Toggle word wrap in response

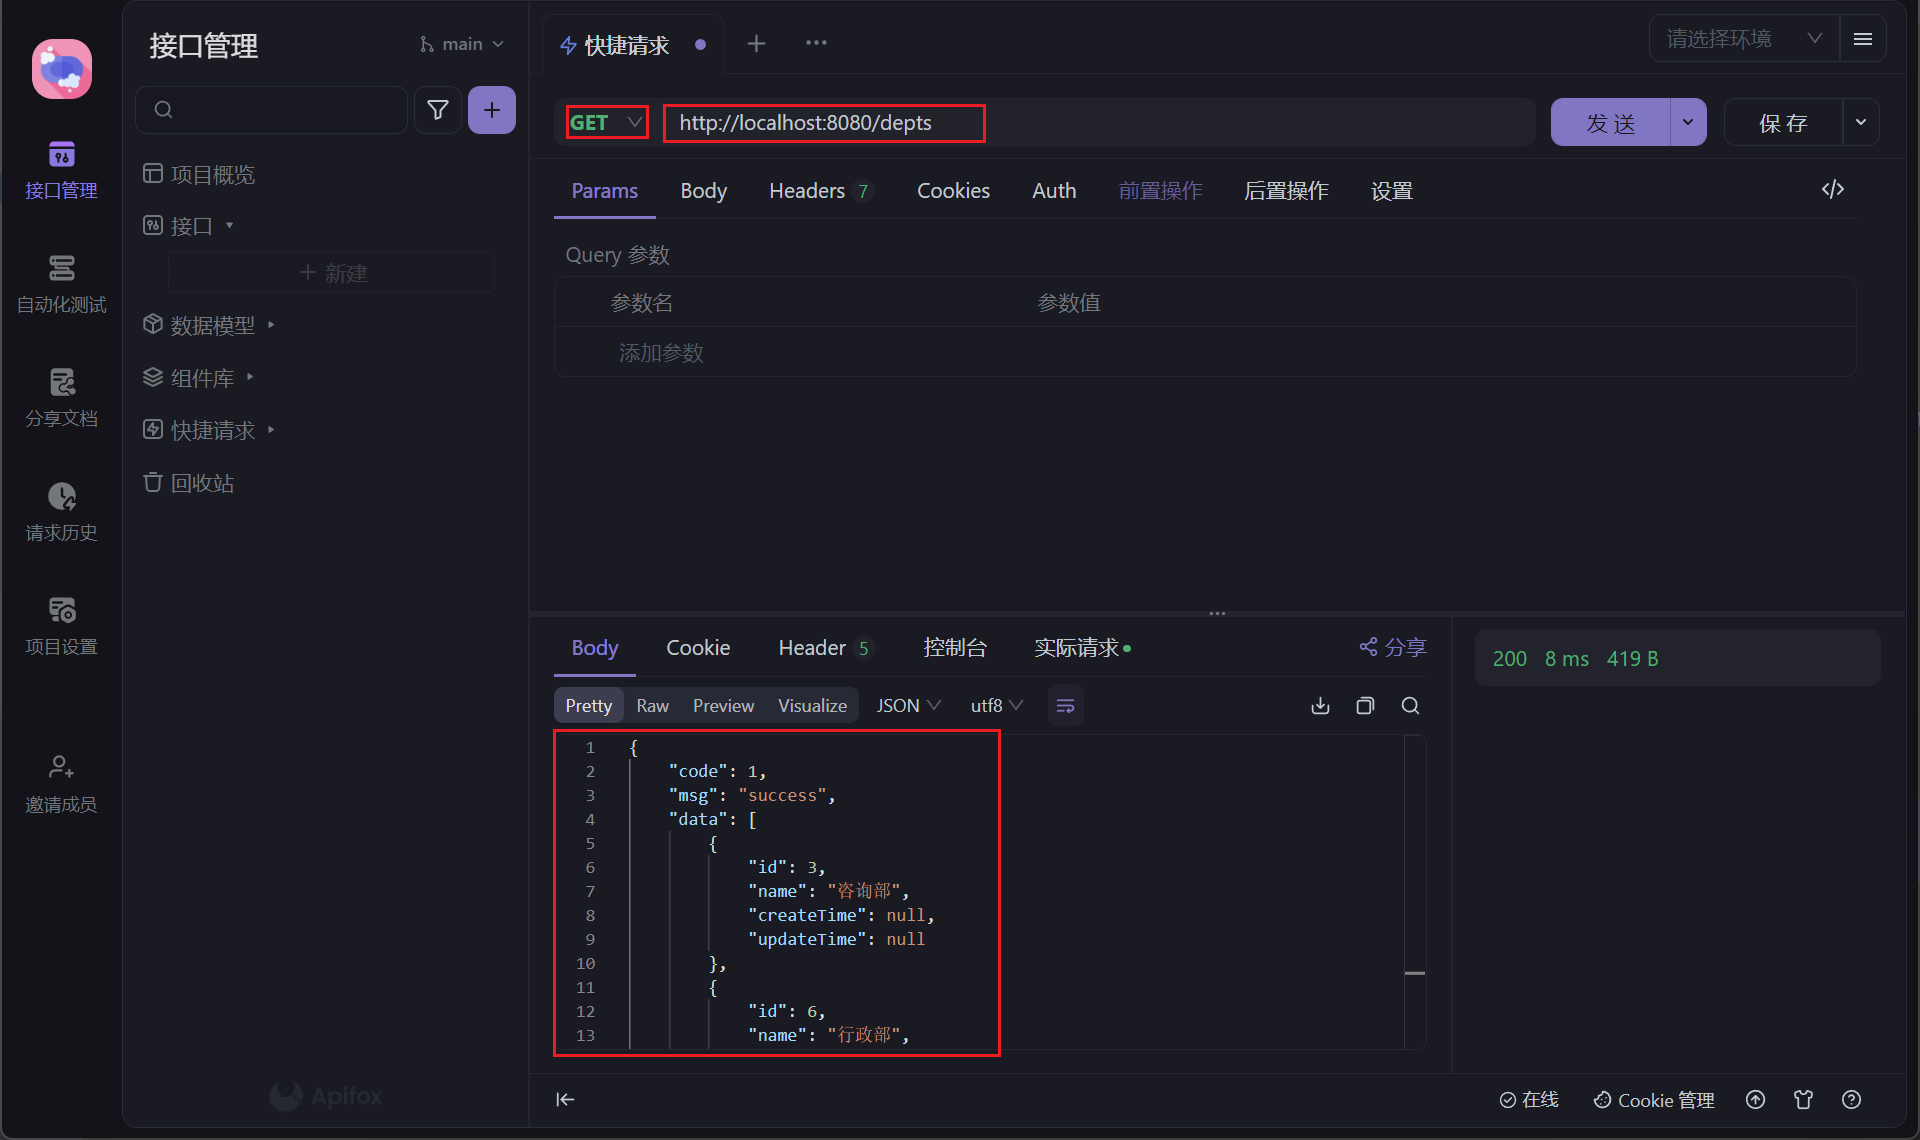[1065, 706]
